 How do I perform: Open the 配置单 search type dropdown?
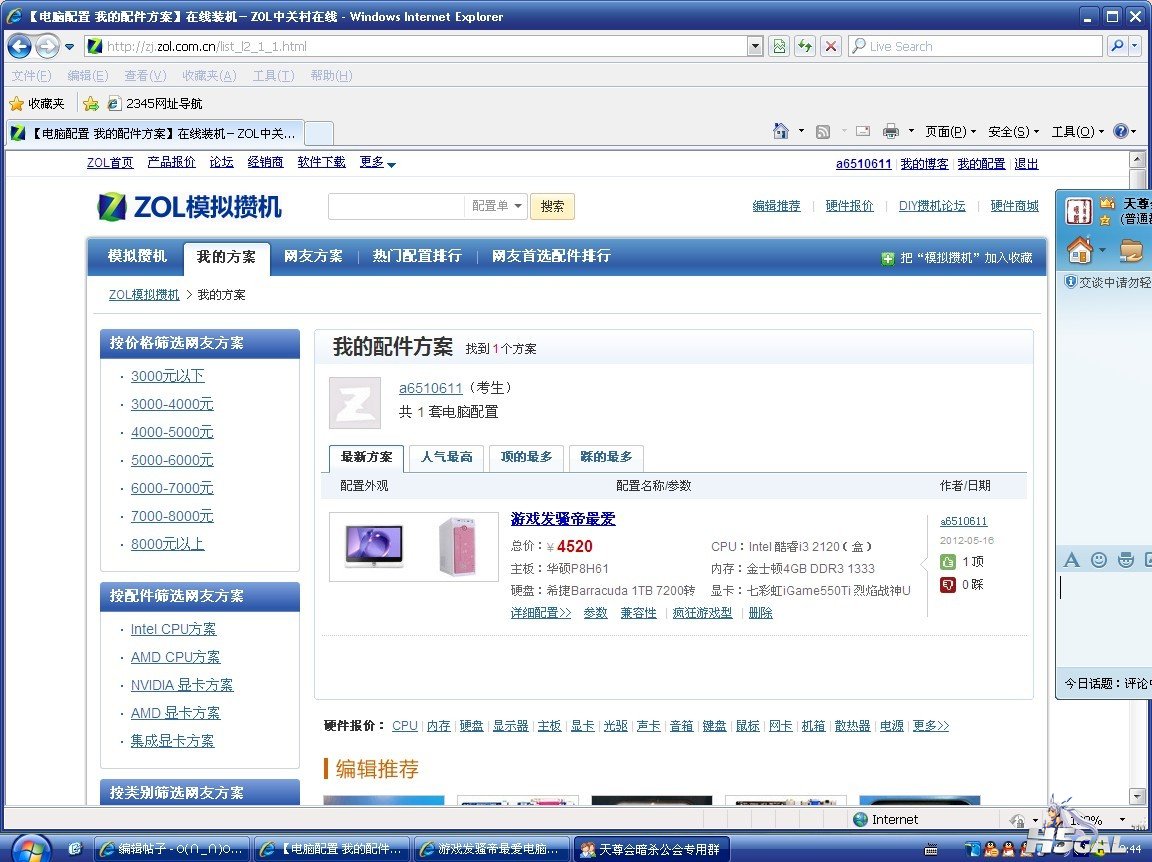click(496, 206)
